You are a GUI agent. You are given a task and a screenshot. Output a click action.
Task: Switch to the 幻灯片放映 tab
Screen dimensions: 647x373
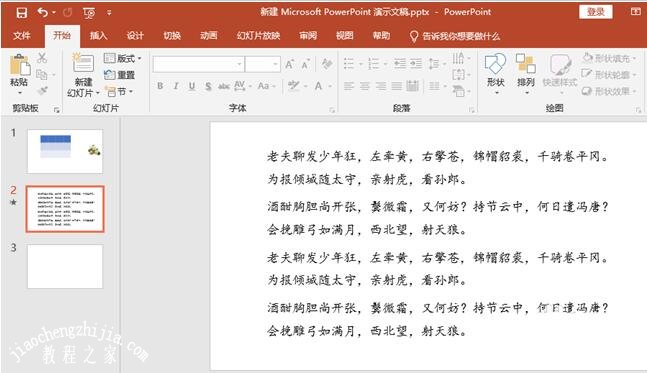(258, 36)
